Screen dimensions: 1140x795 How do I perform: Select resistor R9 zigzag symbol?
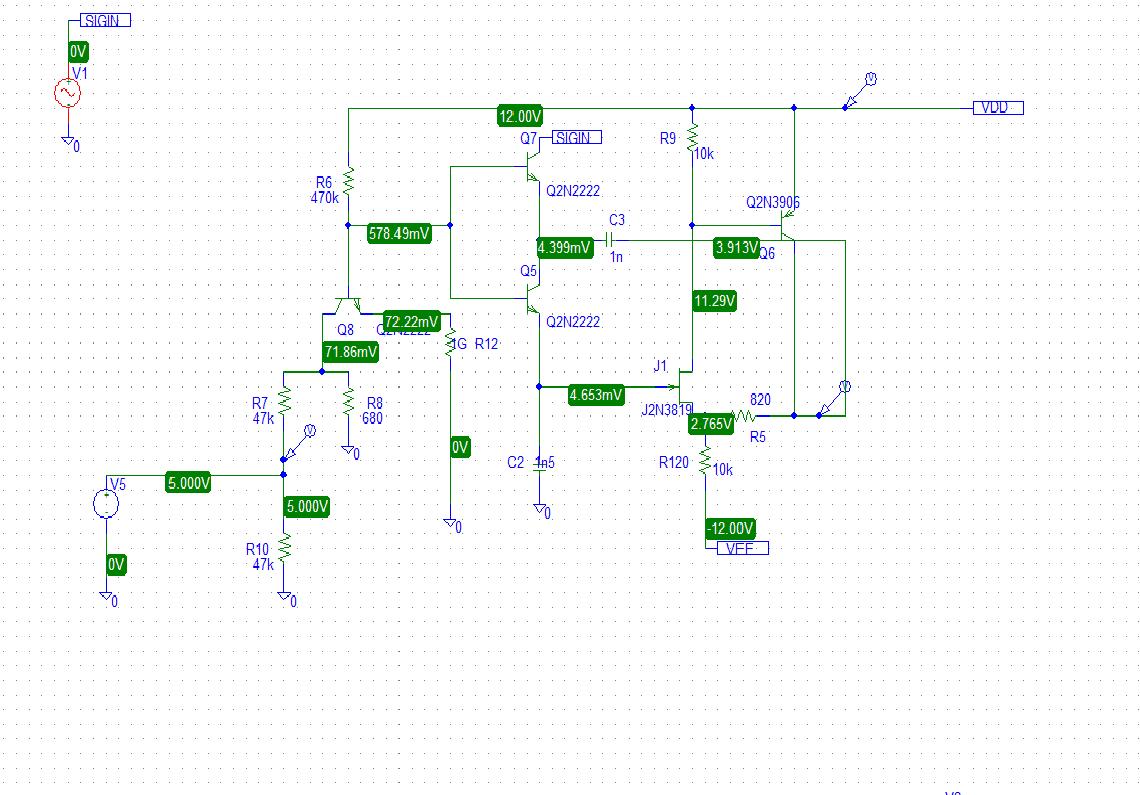pyautogui.click(x=692, y=137)
